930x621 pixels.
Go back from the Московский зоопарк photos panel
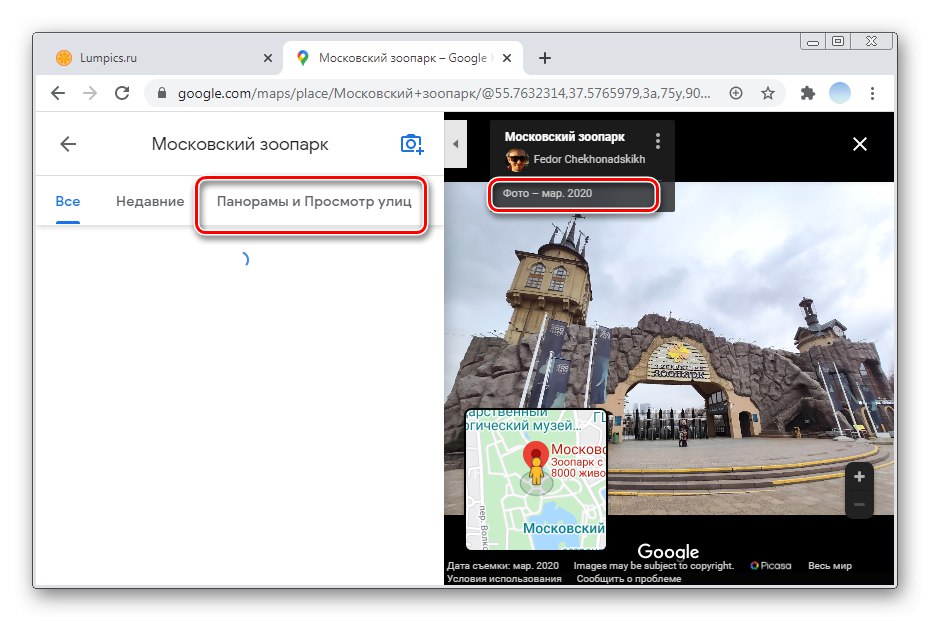[x=68, y=144]
